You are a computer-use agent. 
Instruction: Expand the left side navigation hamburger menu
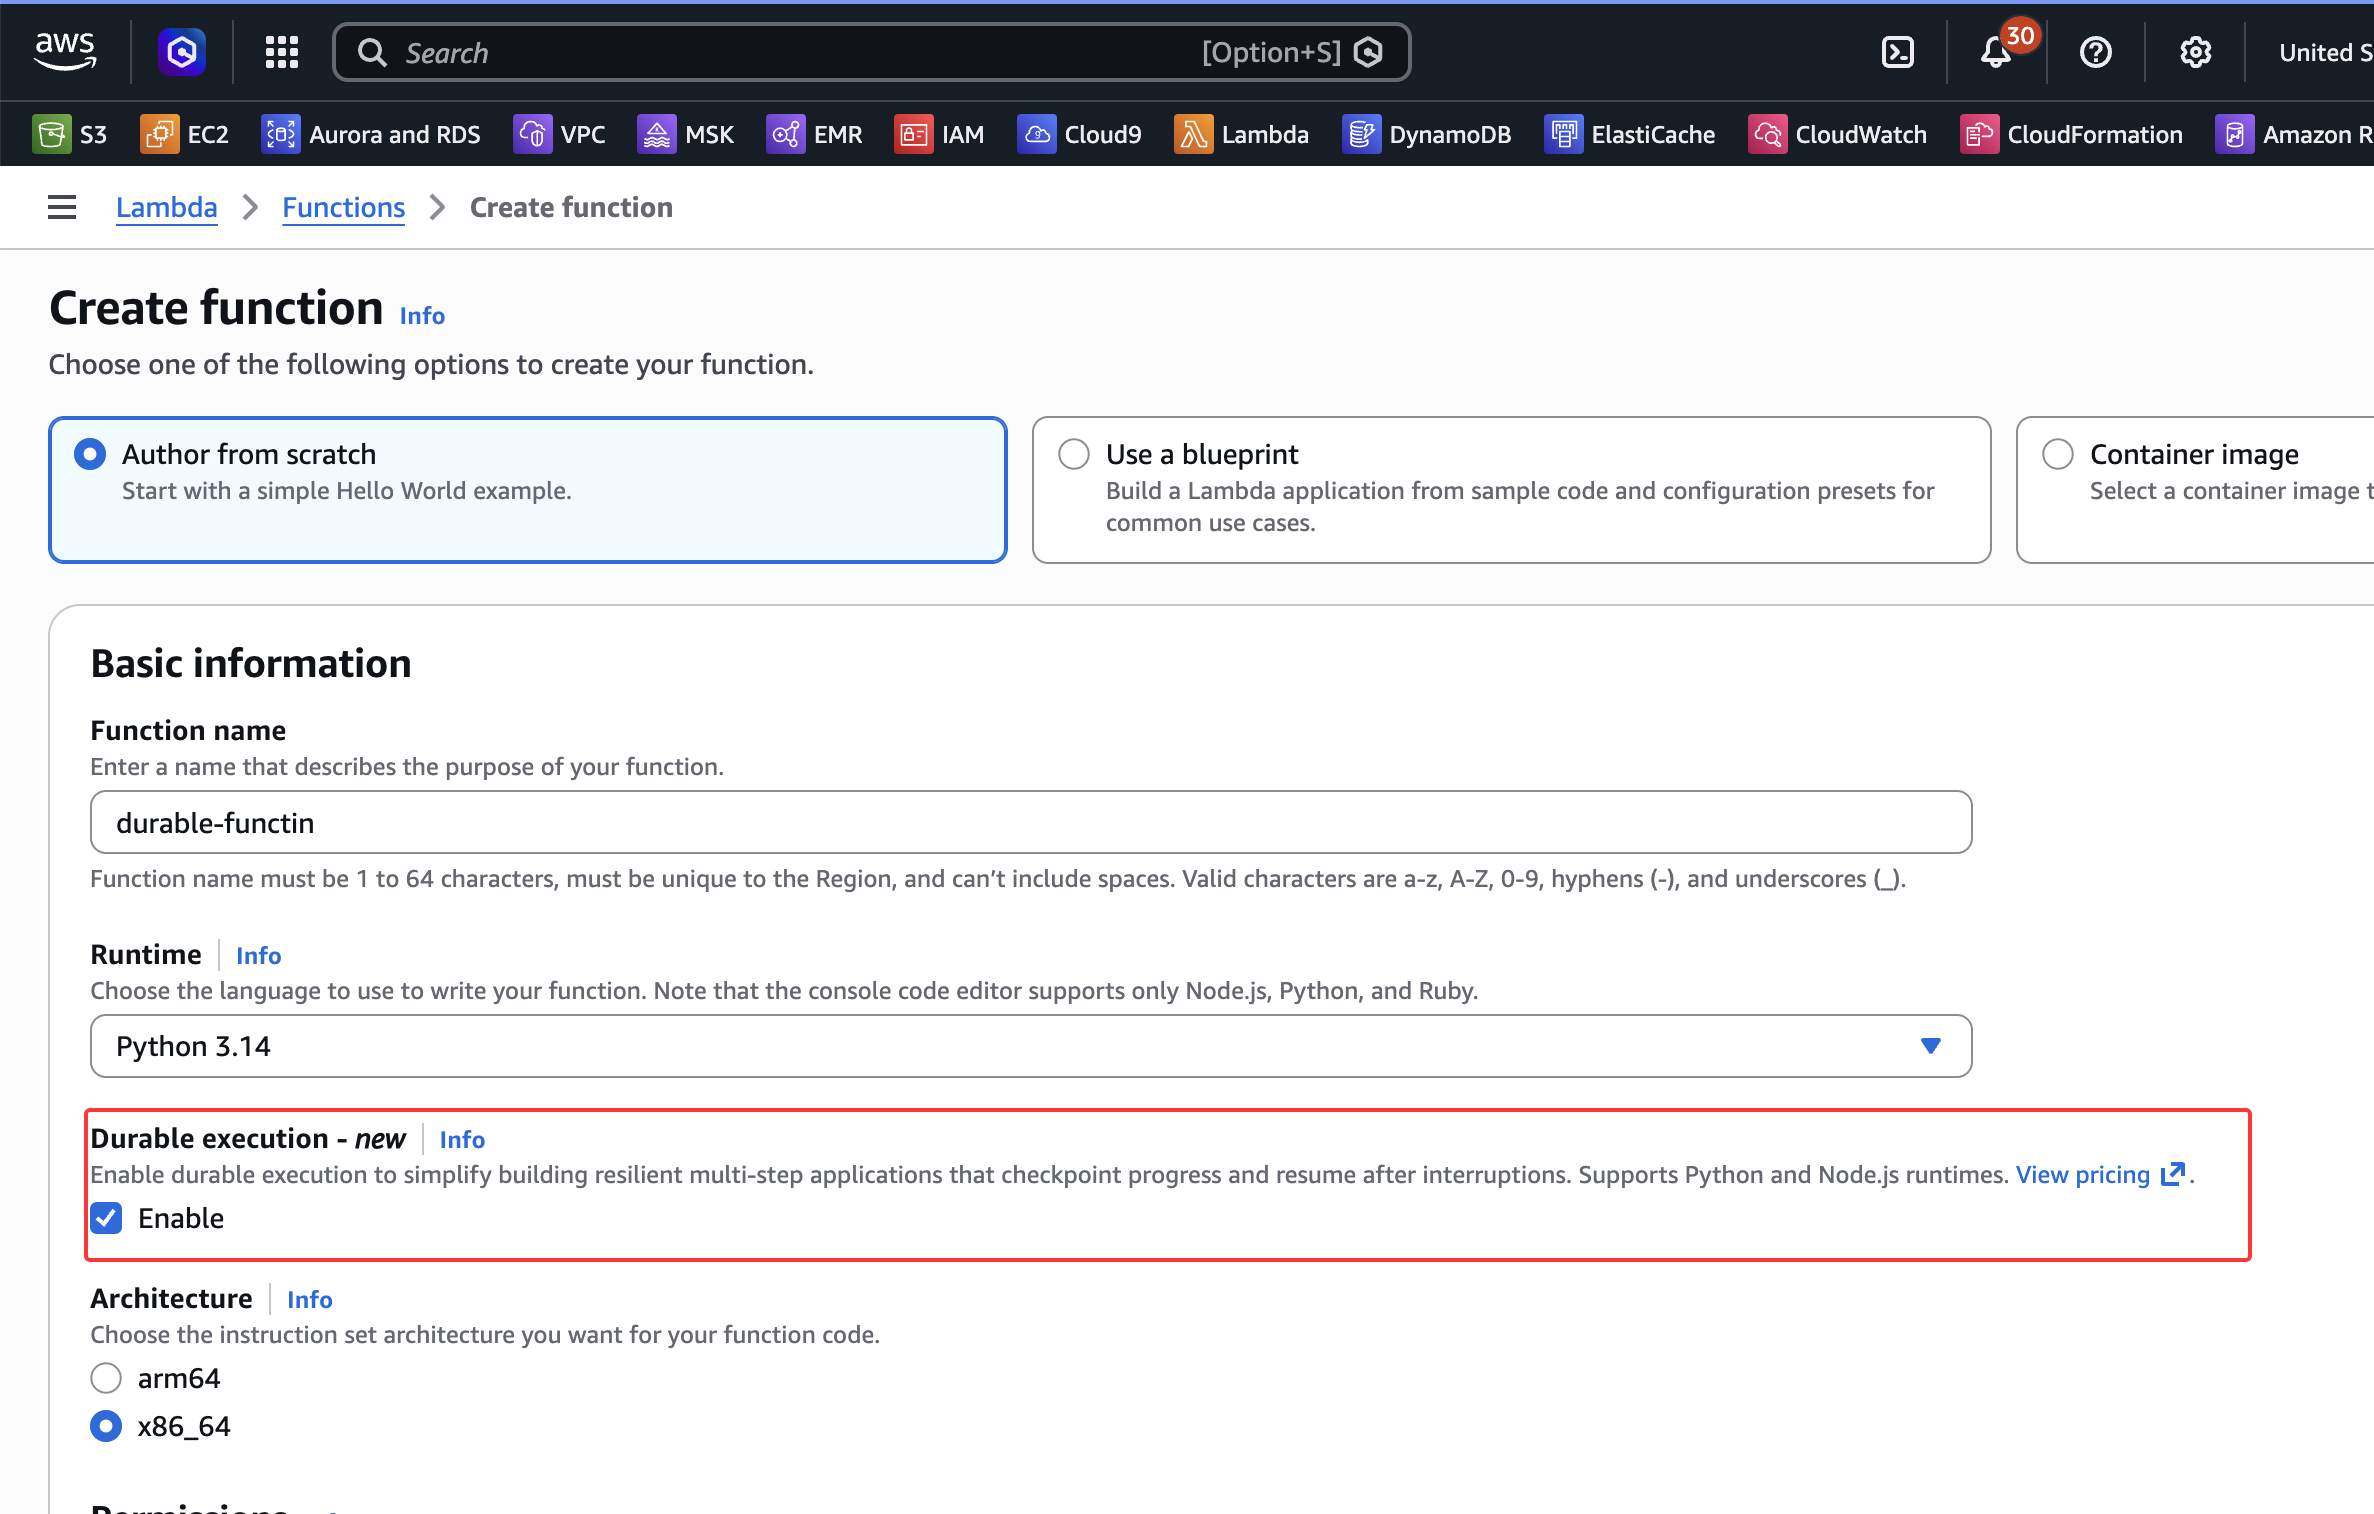tap(62, 207)
